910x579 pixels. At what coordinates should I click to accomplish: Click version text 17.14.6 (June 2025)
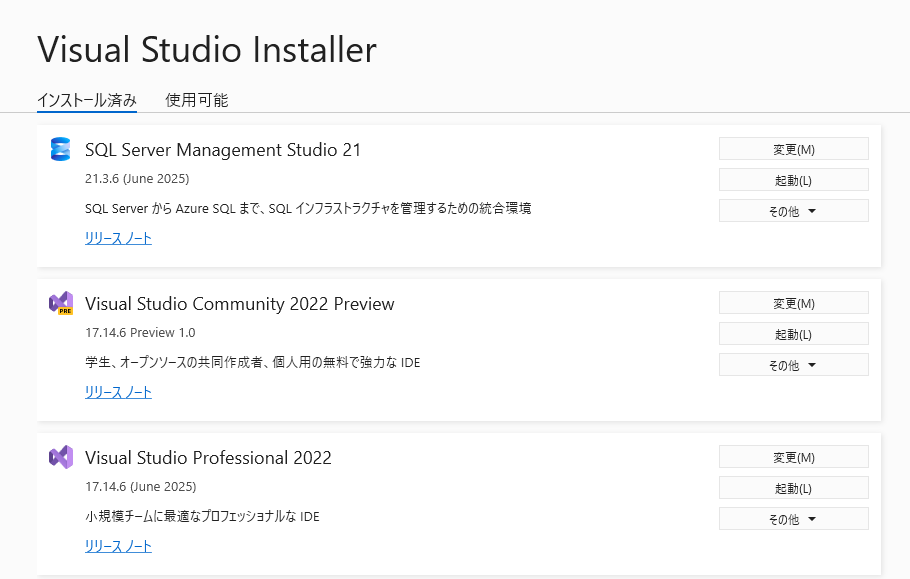click(x=140, y=486)
